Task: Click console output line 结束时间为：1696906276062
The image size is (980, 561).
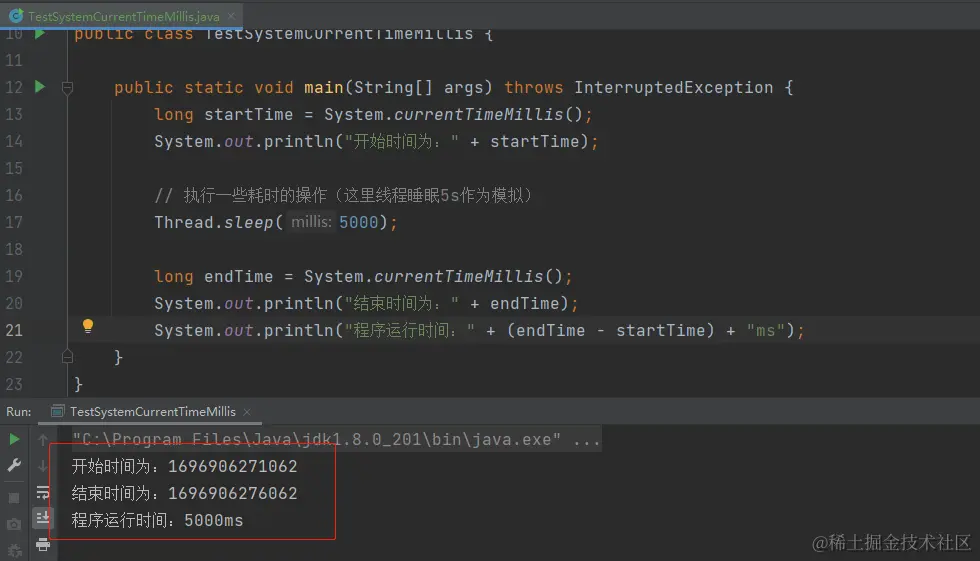Action: (184, 493)
